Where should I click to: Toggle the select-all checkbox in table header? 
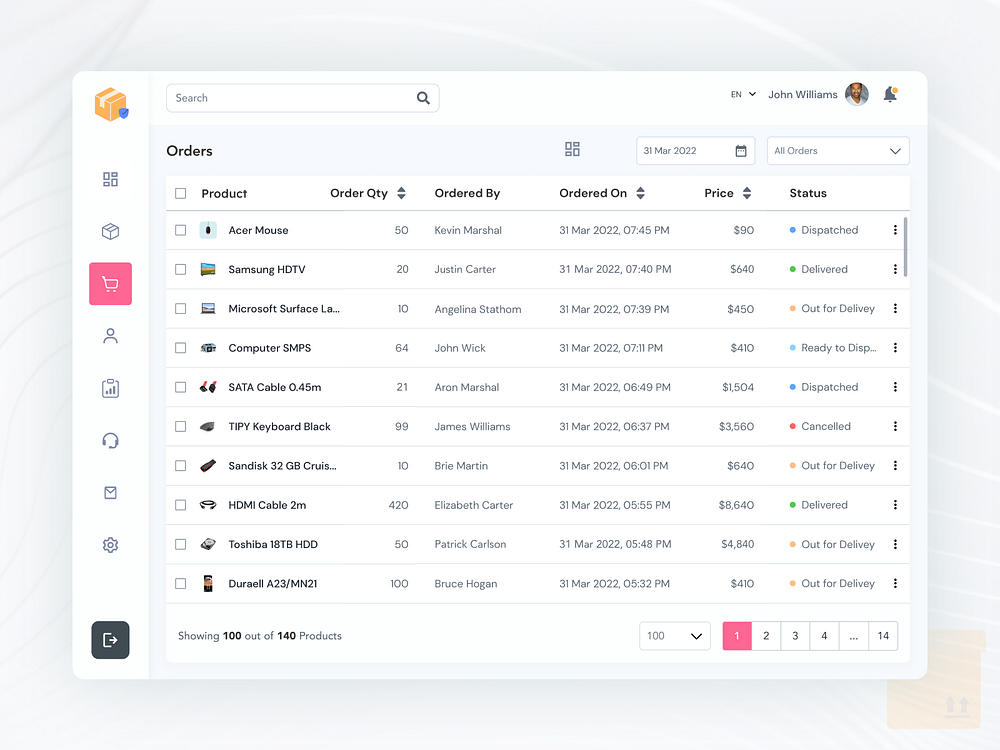(x=181, y=193)
